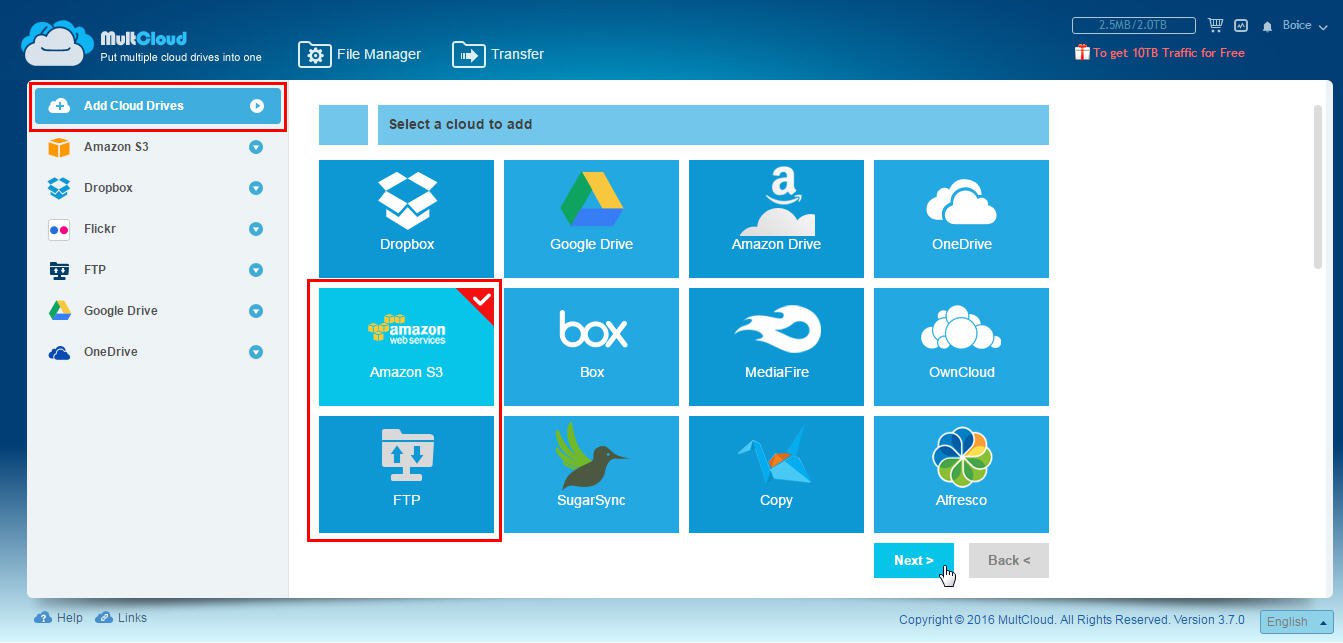
Task: Expand the FTP sidebar dropdown arrow
Action: [x=255, y=270]
